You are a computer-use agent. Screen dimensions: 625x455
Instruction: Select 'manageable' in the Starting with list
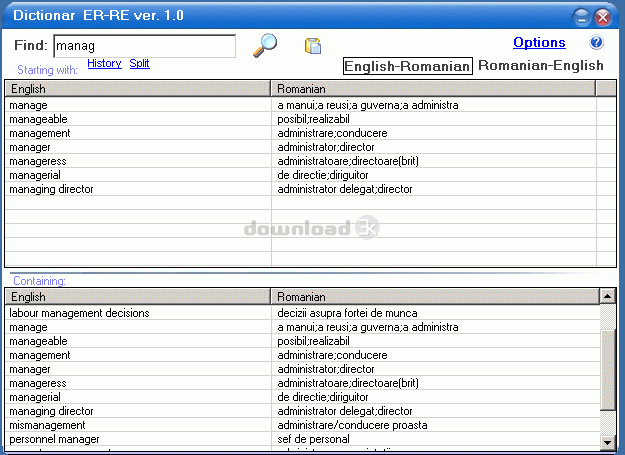point(38,119)
